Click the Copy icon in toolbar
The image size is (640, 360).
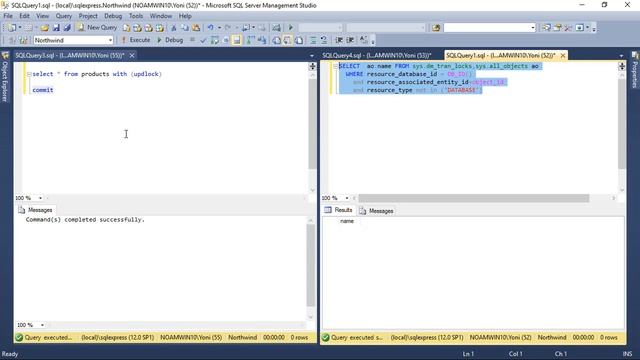(x=185, y=28)
